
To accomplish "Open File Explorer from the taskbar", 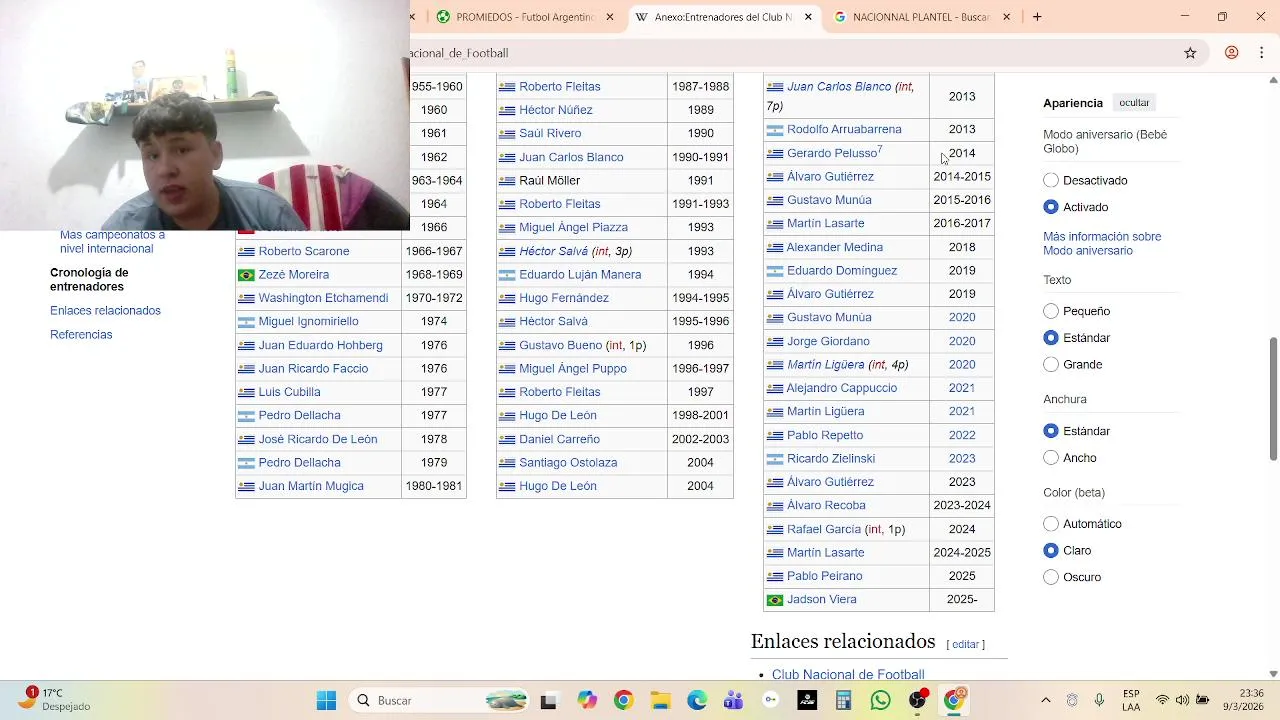I will click(660, 701).
